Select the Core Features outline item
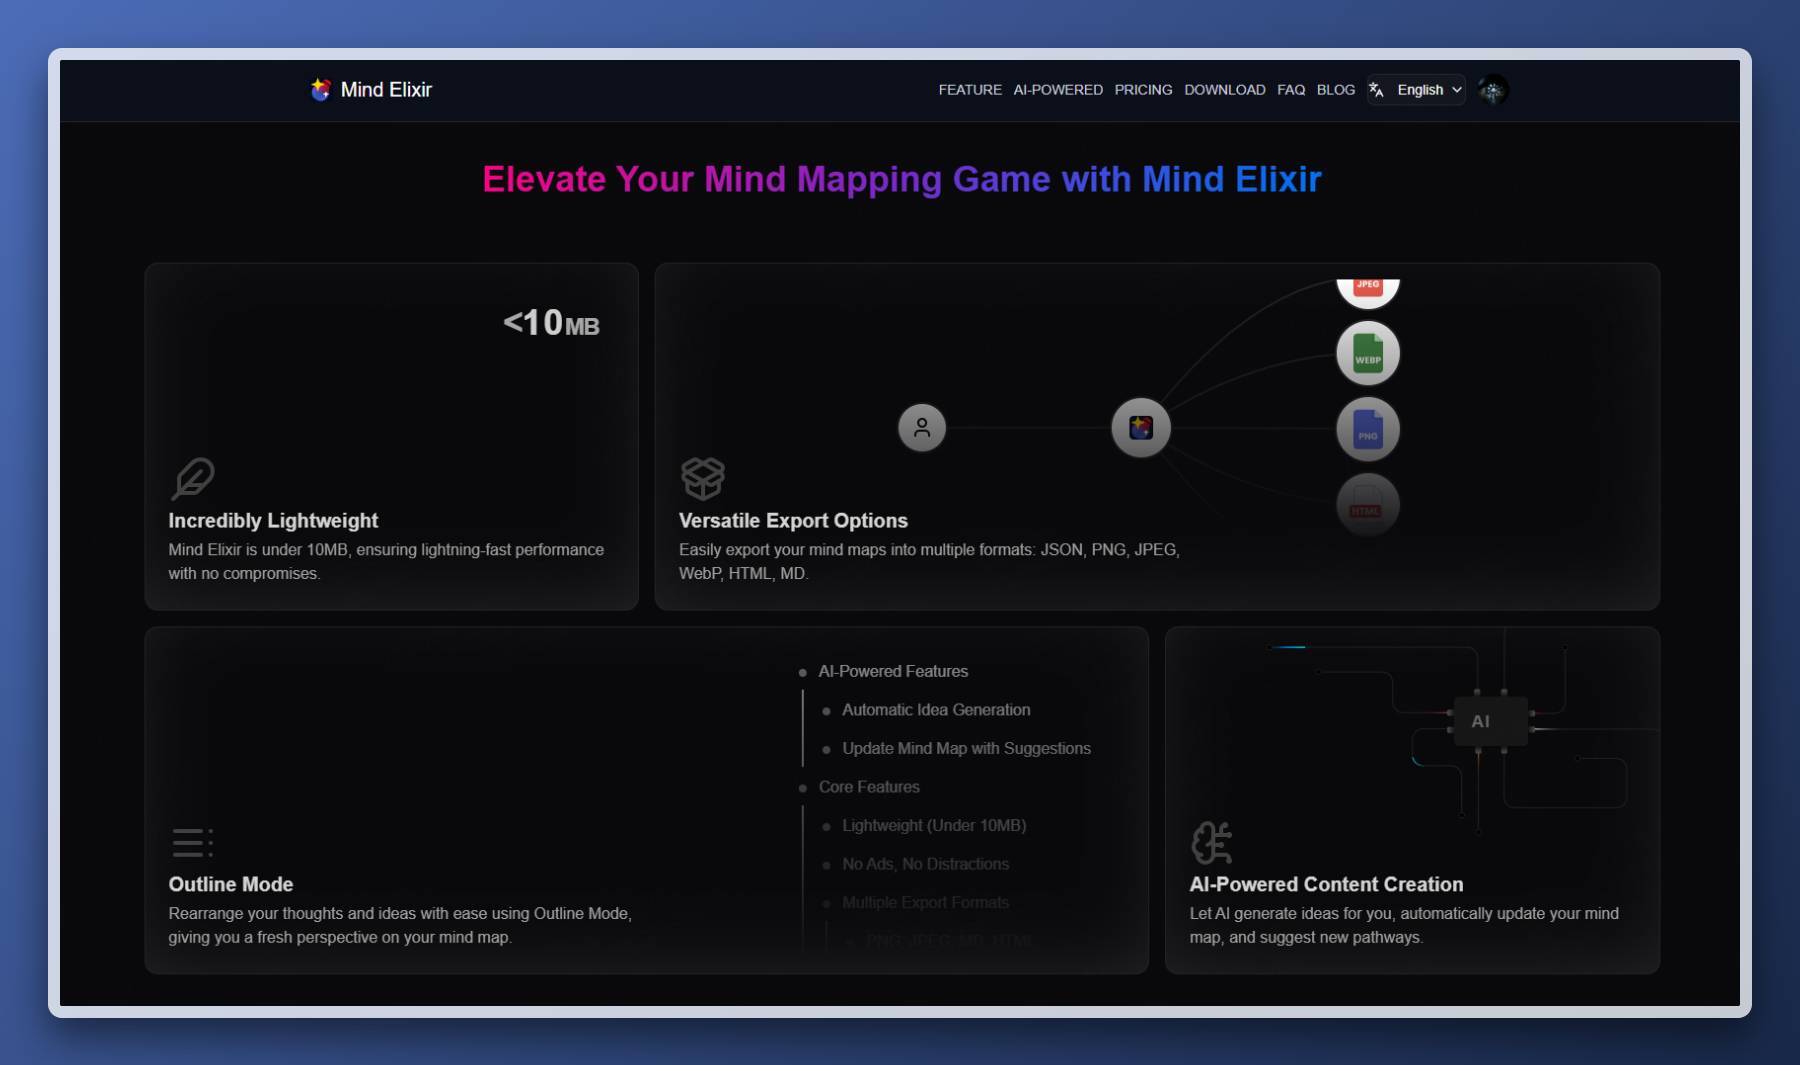This screenshot has width=1800, height=1065. [x=869, y=787]
